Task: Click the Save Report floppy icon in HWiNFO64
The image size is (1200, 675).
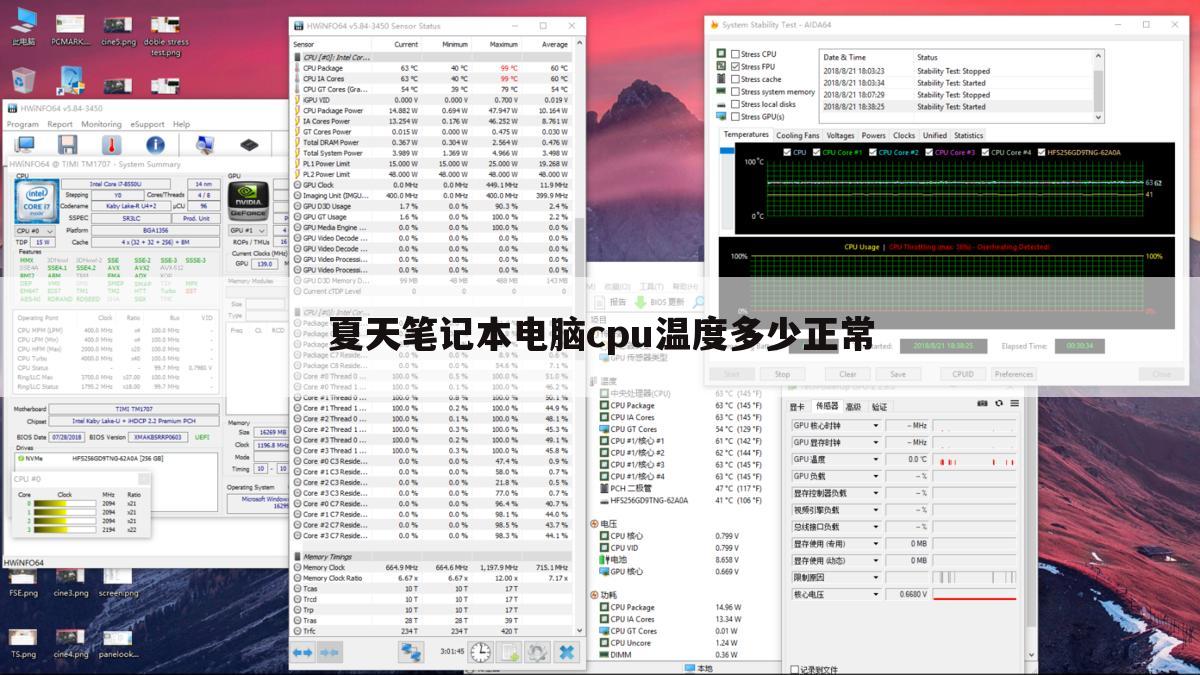Action: [x=70, y=145]
